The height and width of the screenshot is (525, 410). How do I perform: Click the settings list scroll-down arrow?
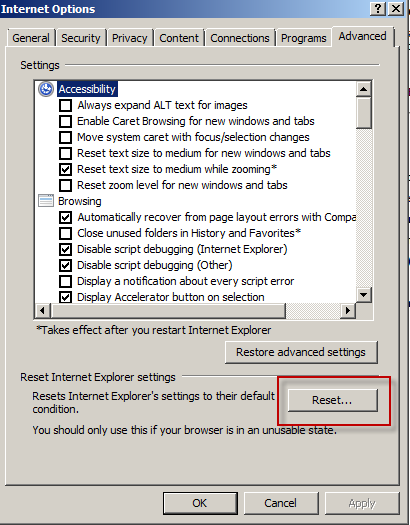click(x=363, y=295)
